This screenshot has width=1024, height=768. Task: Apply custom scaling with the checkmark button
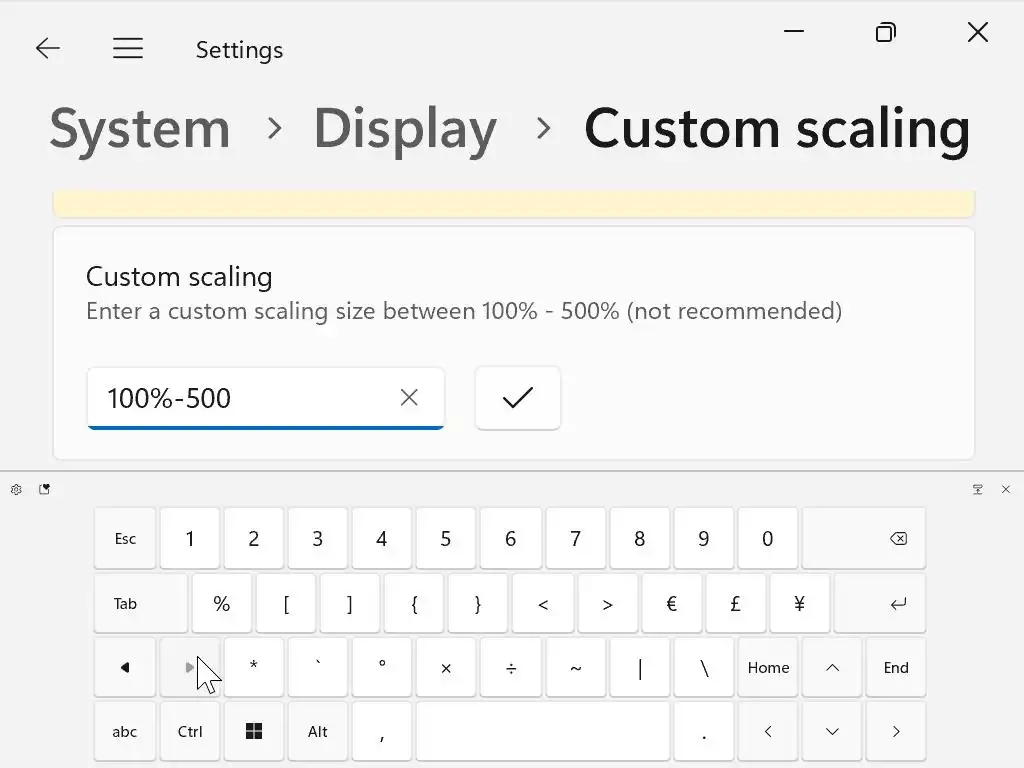click(517, 398)
